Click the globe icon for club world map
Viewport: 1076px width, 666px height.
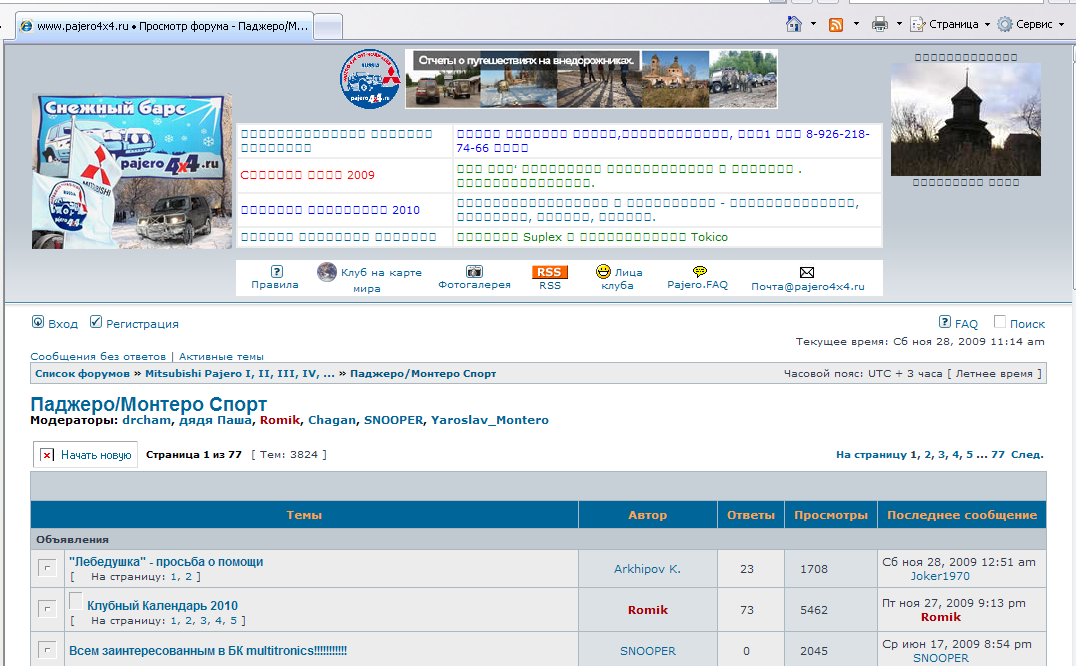327,272
